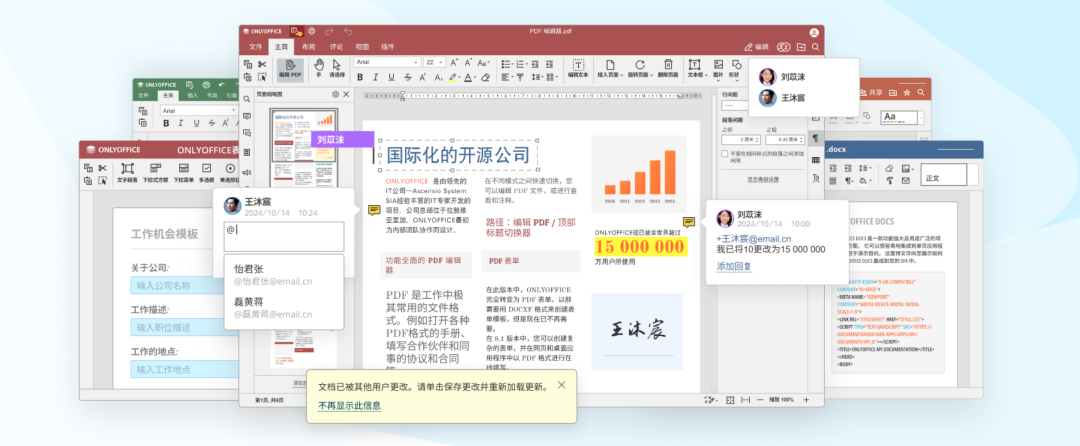1080x446 pixels.
Task: Apply Underline in the PDF editor toolbar
Action: click(391, 77)
